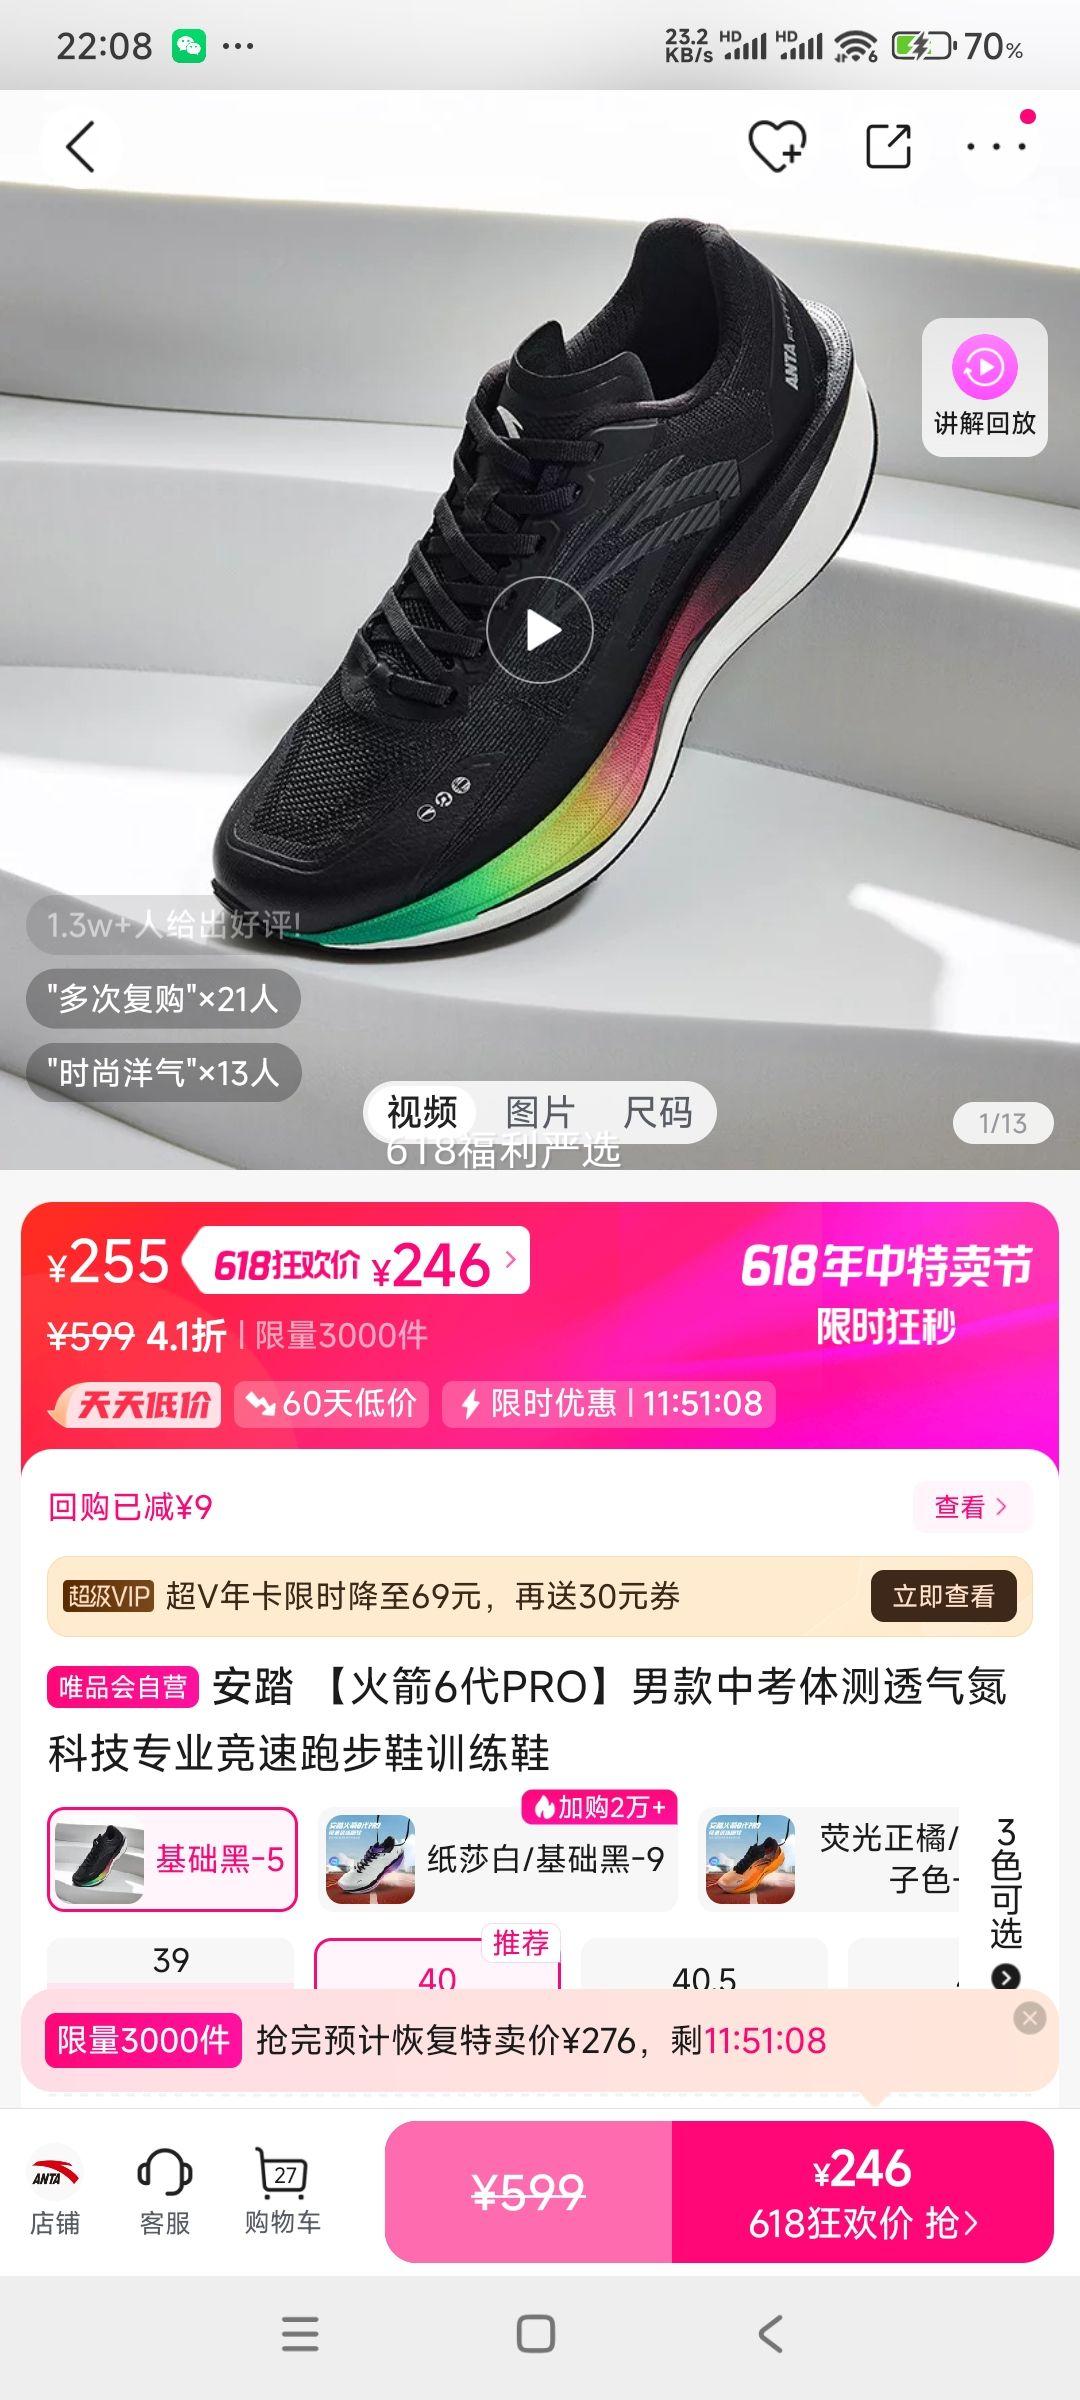Select the 基础黑-5 color option
1080x2400 pixels.
172,1859
